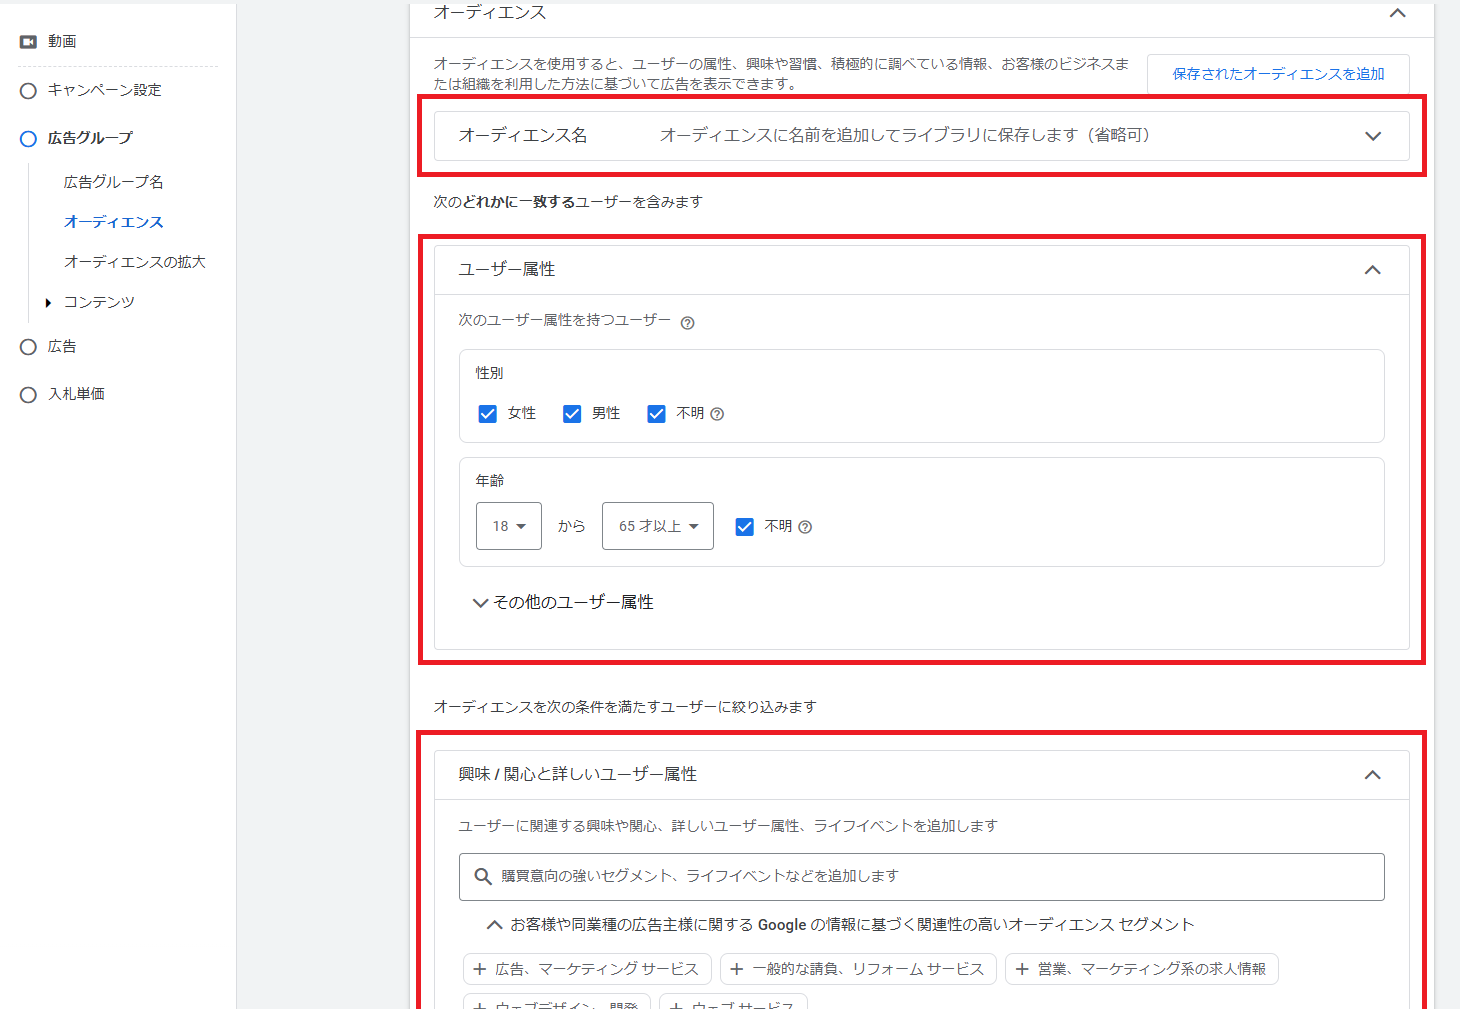
Task: Click the 性別 label
Action: click(x=490, y=373)
